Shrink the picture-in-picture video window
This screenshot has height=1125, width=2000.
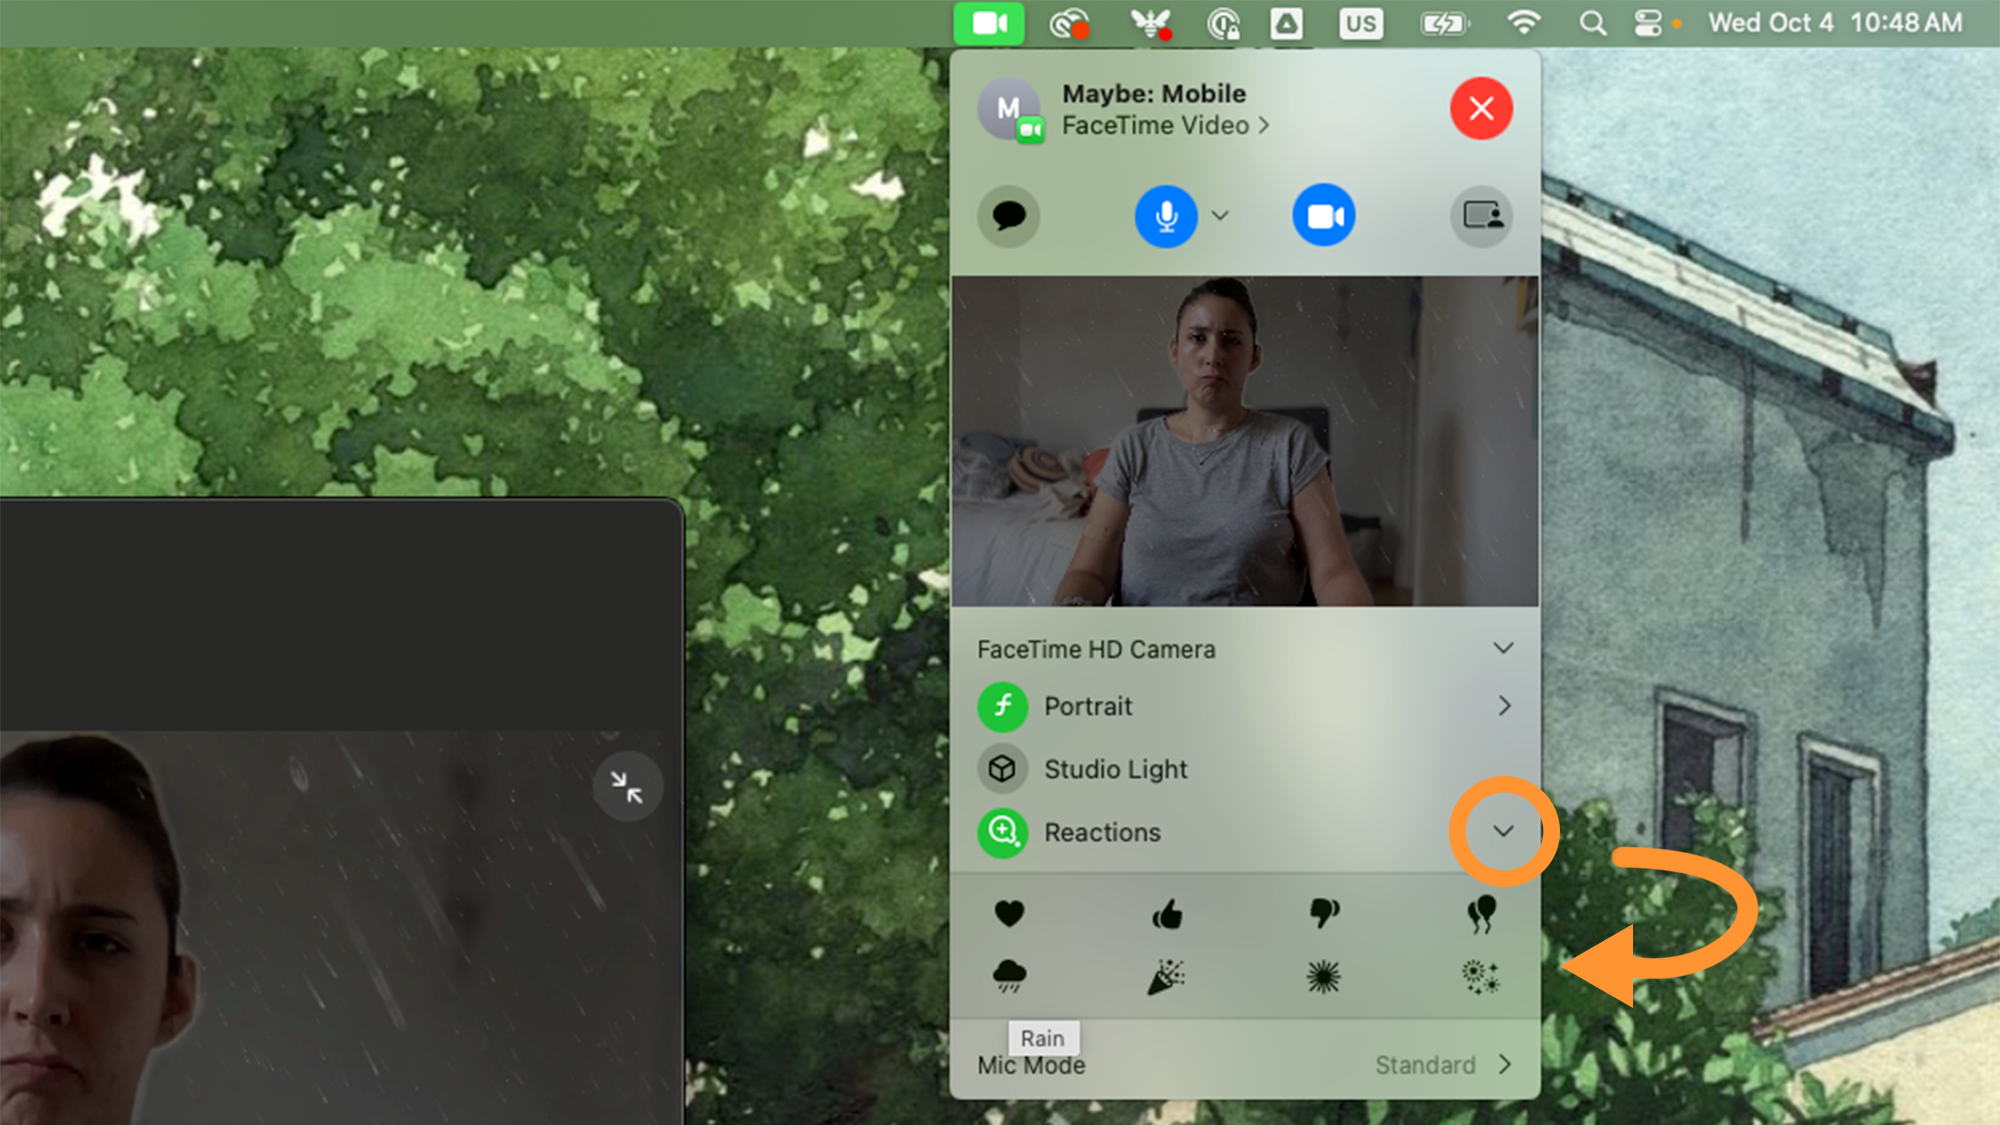[x=627, y=787]
